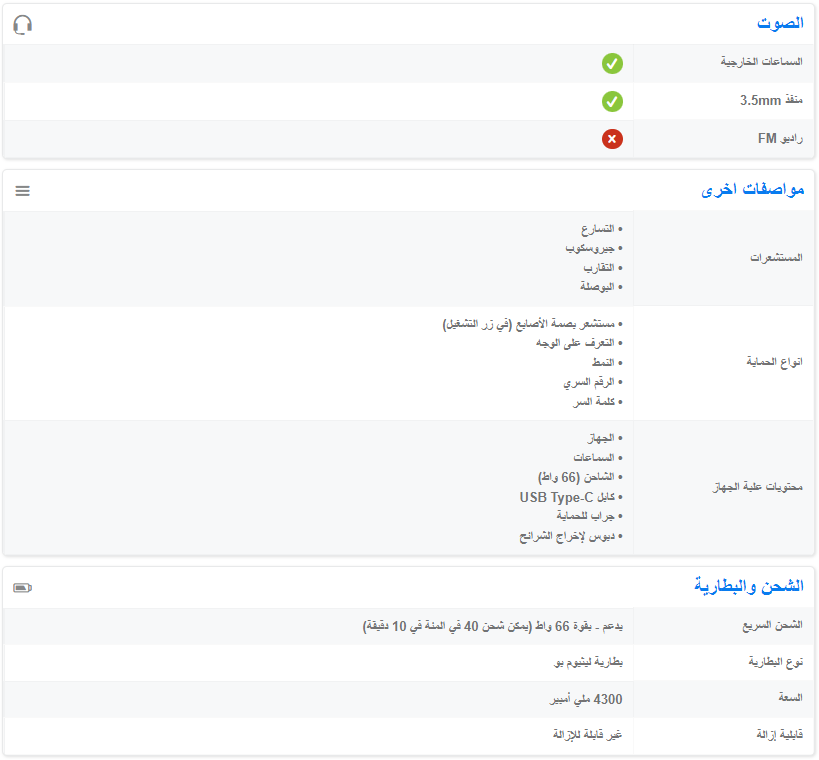Click the غير قابلة للإزالة value
819x760 pixels.
588,735
